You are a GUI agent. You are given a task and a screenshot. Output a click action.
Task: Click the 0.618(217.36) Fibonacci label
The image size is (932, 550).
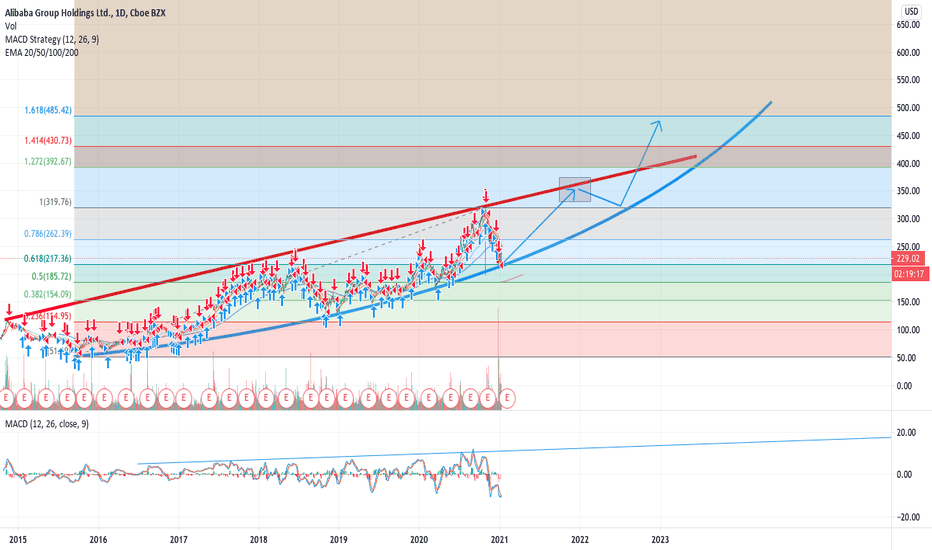(x=48, y=259)
